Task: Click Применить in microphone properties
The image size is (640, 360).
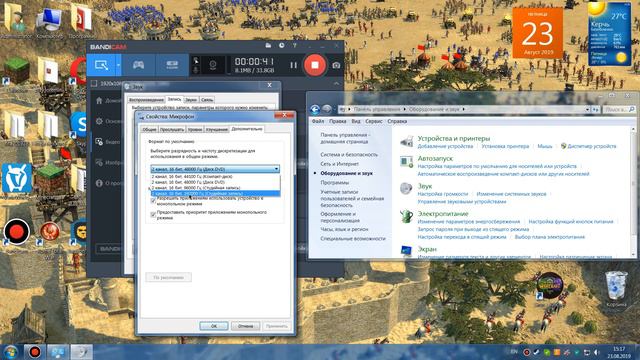Action: coord(277,326)
